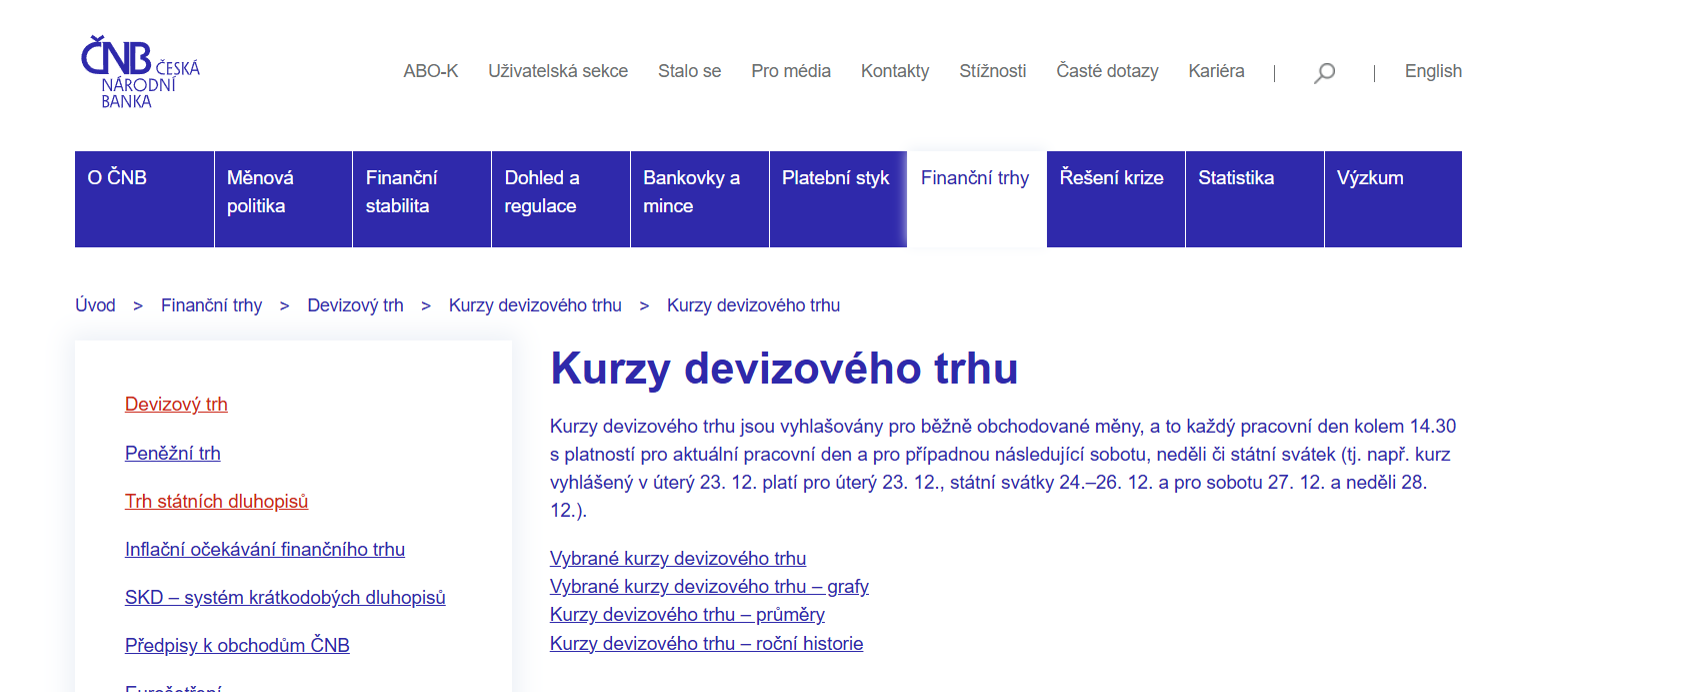
Task: Switch language to English
Action: pos(1433,71)
